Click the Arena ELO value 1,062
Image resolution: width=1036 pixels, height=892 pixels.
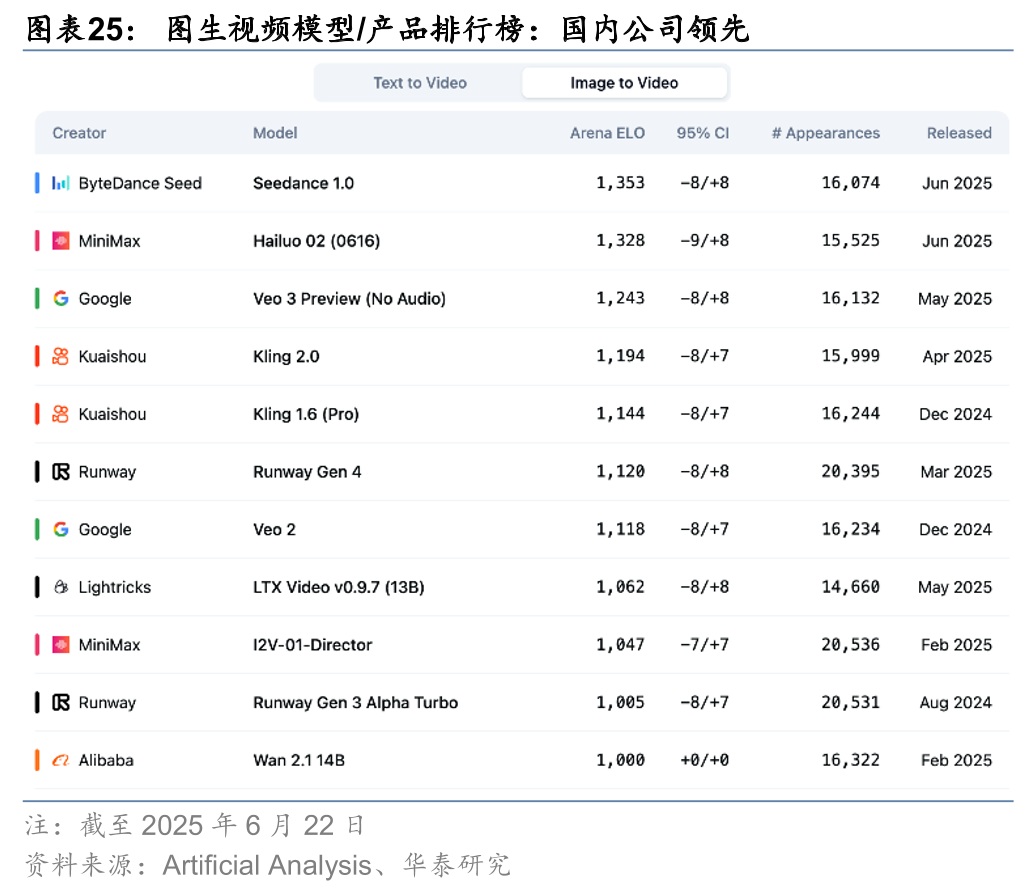tap(620, 587)
